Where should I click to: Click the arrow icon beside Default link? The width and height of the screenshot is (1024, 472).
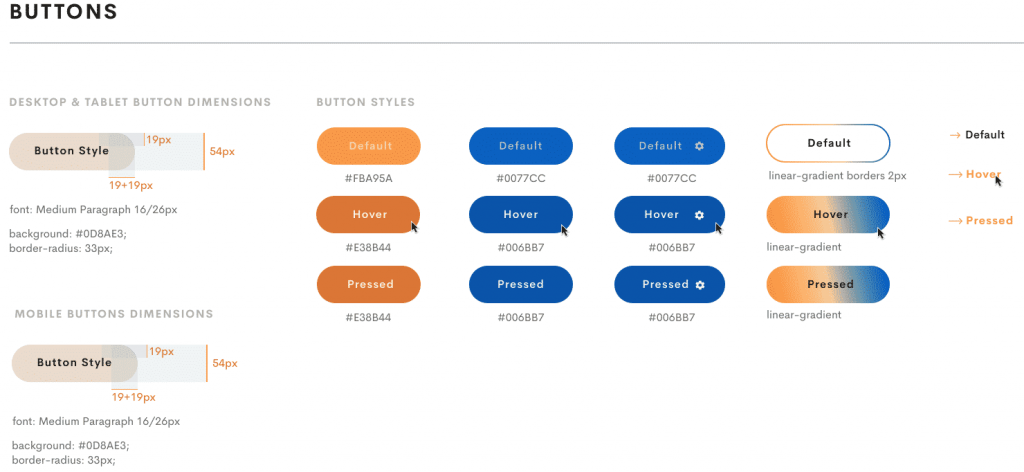point(954,135)
